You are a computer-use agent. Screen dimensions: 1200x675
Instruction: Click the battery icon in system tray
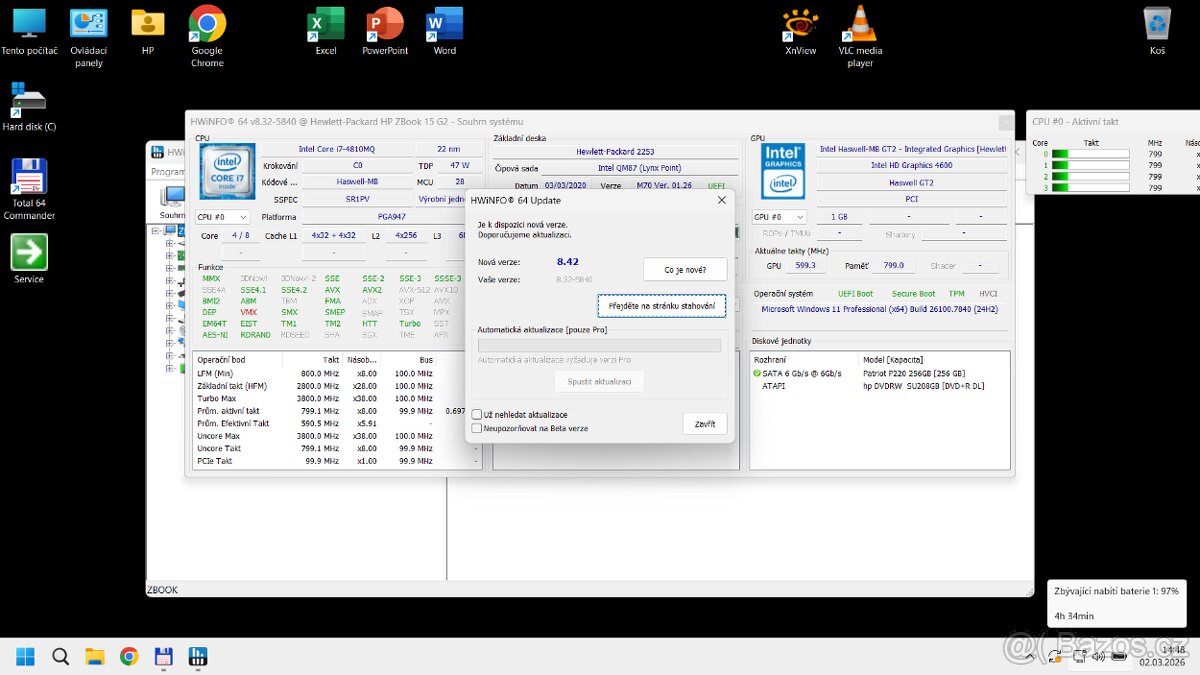click(1118, 657)
